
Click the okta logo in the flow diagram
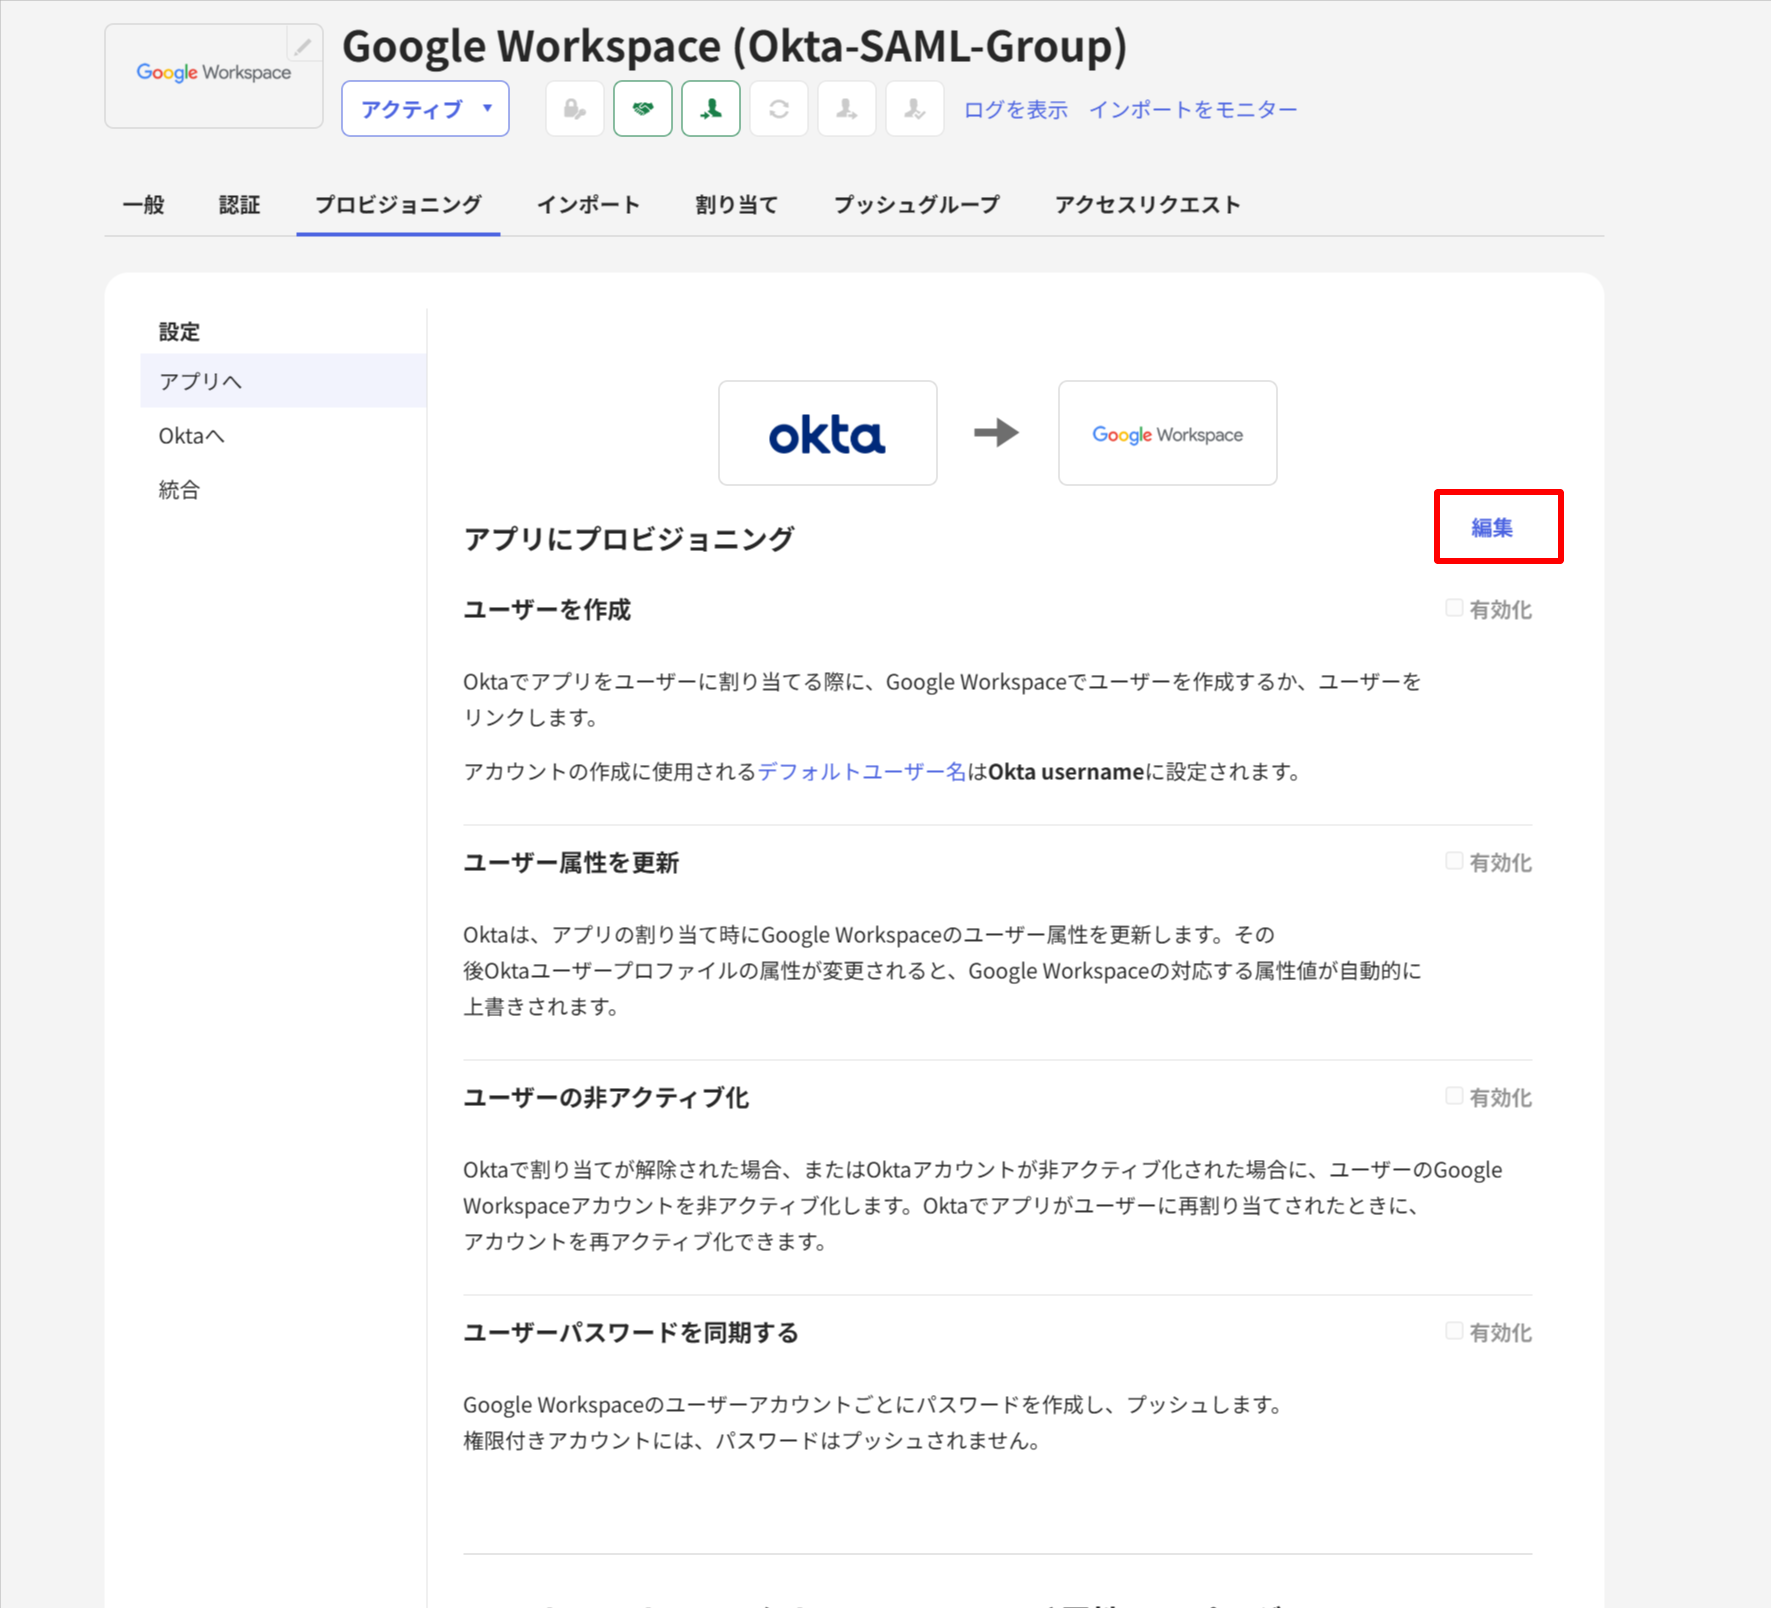(x=827, y=433)
